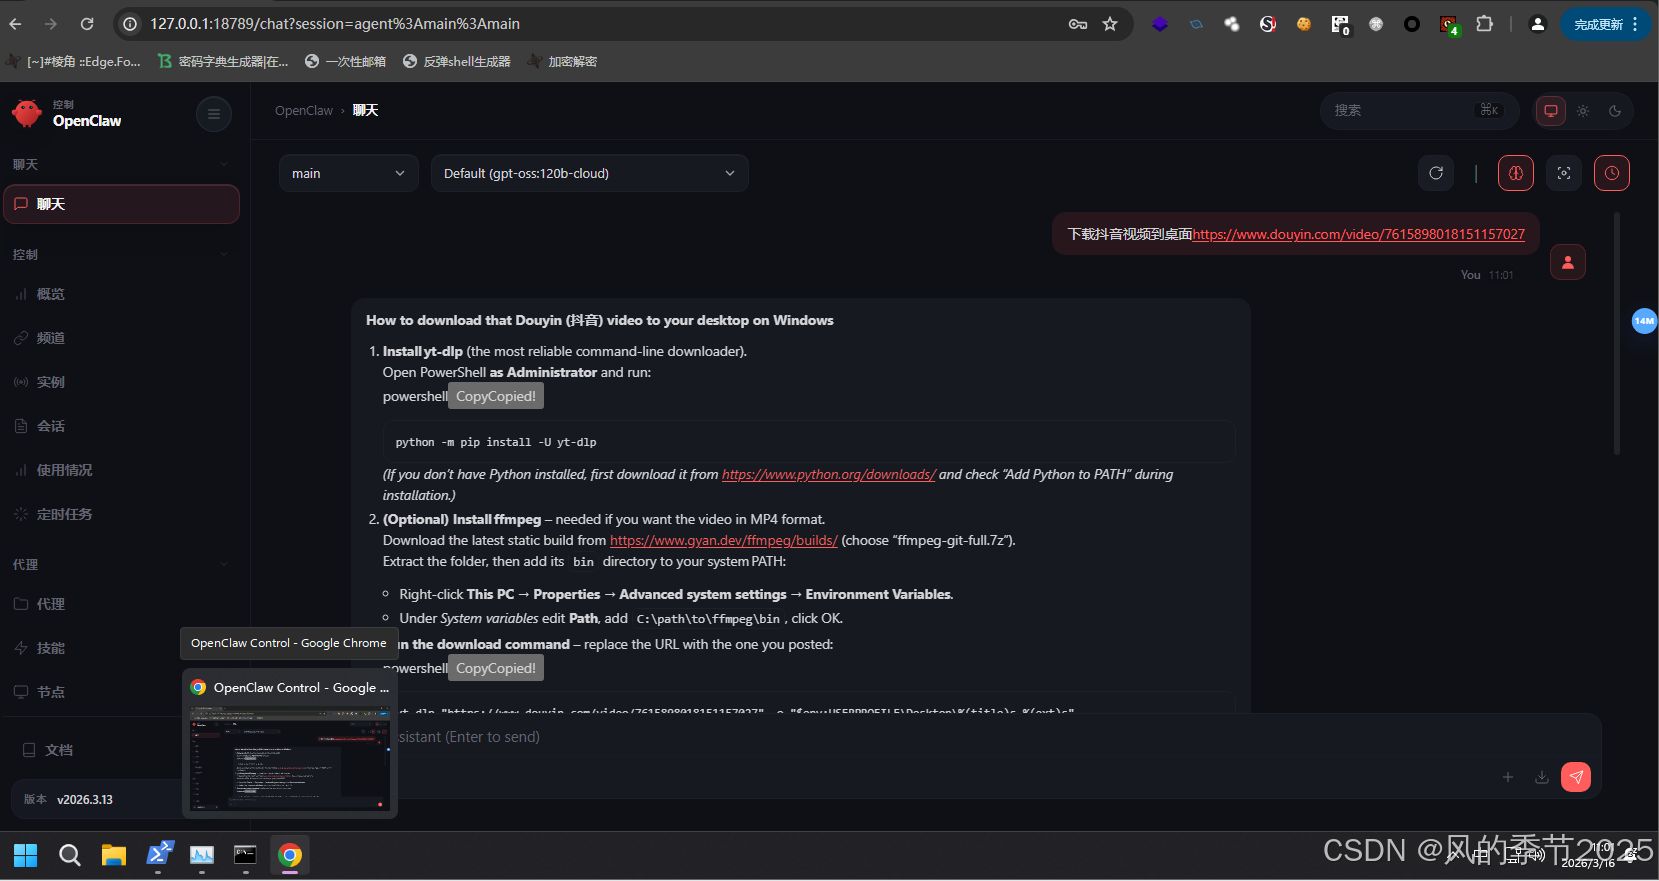Click the purple layers extension icon
Viewport: 1659px width, 881px height.
[x=1160, y=24]
